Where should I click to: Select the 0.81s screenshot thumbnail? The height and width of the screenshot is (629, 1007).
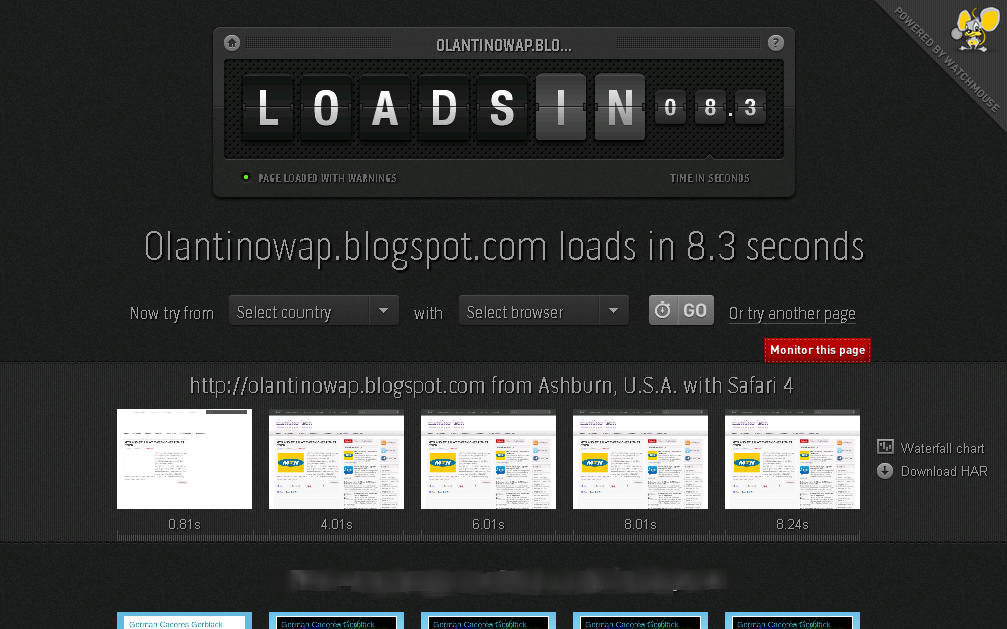pos(184,459)
